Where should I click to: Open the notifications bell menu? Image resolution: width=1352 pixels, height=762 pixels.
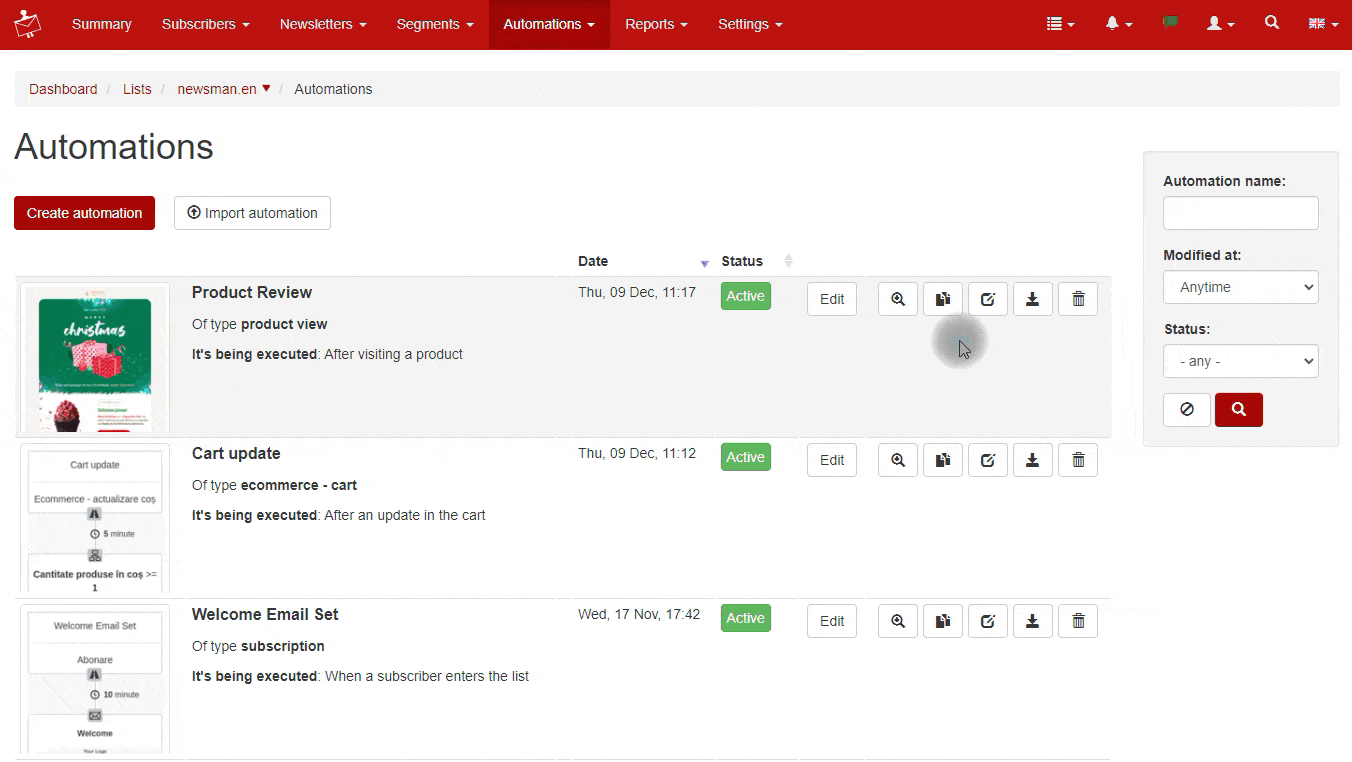pyautogui.click(x=1119, y=24)
